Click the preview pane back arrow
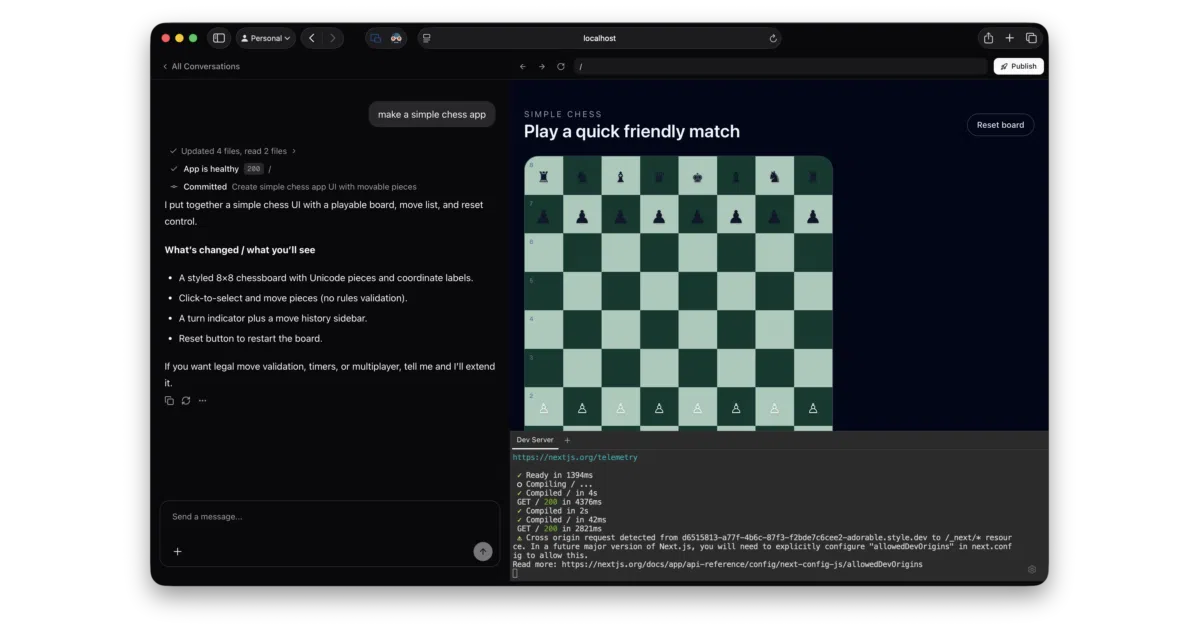The height and width of the screenshot is (630, 1200). point(522,66)
